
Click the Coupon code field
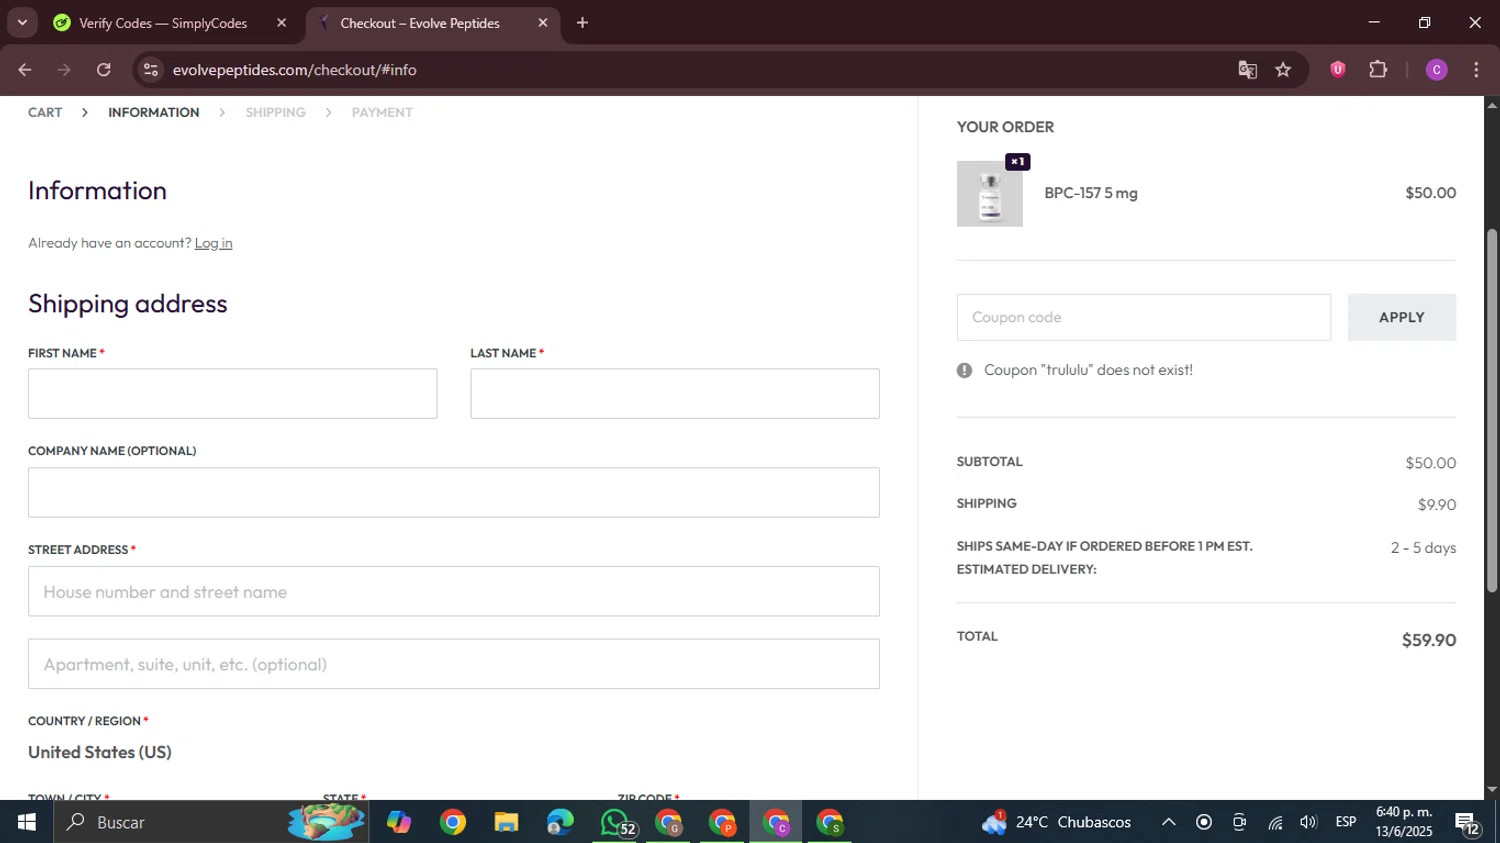(1143, 317)
